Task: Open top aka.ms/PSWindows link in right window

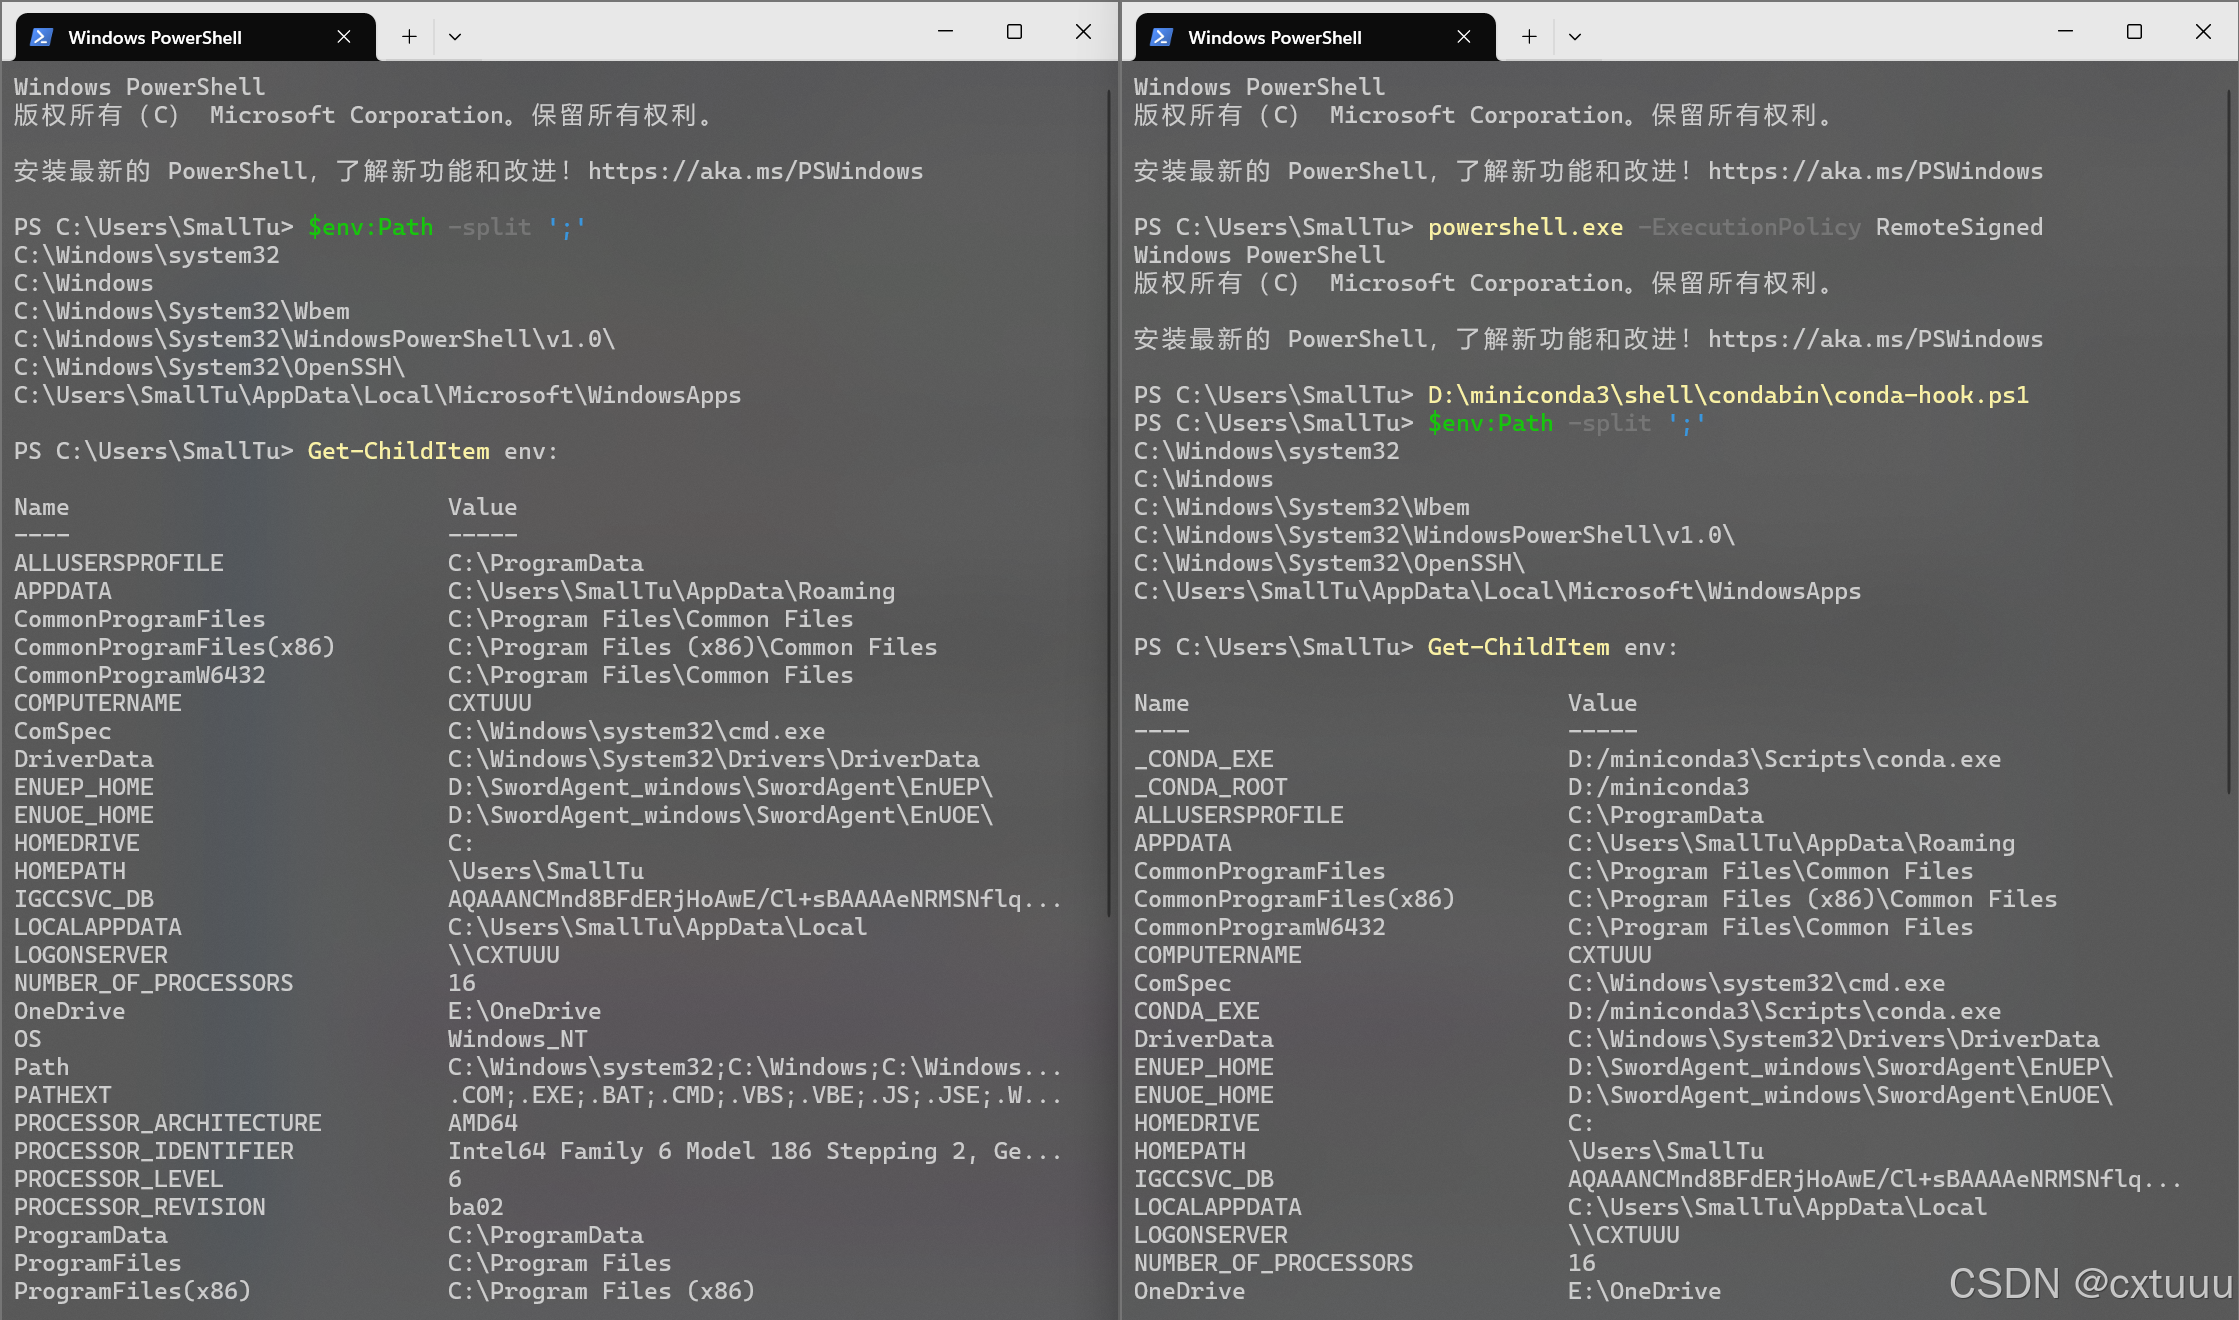Action: [x=1875, y=171]
